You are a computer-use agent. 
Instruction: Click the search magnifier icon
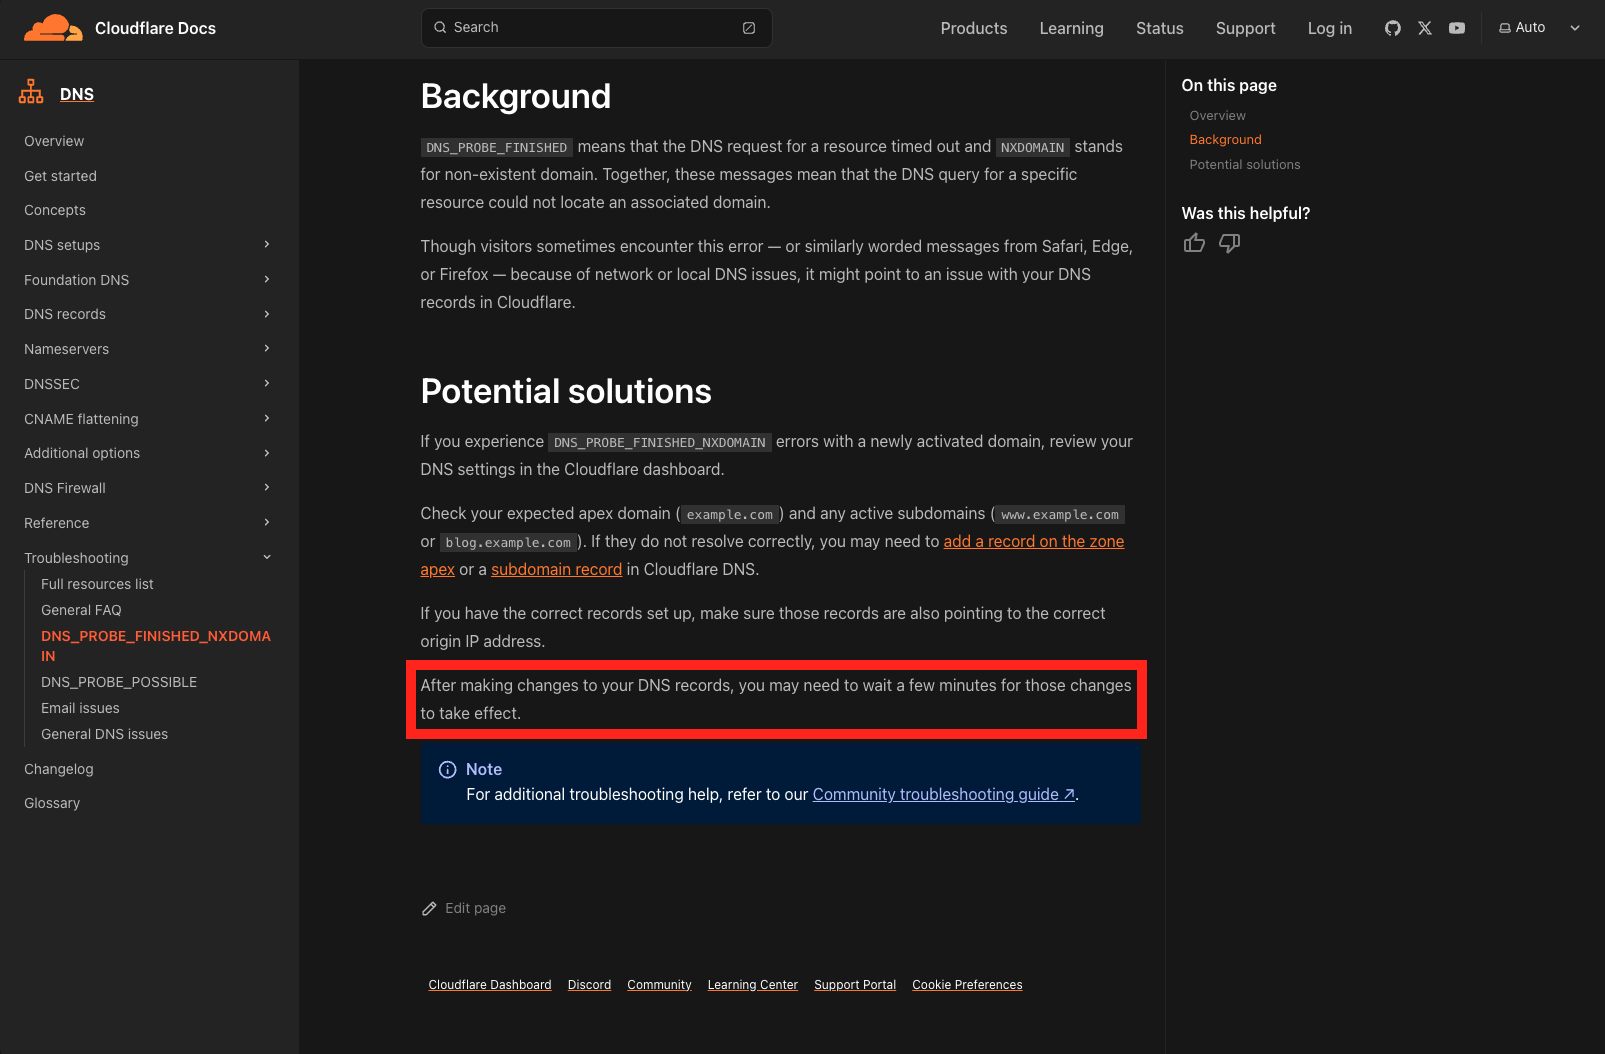tap(440, 28)
